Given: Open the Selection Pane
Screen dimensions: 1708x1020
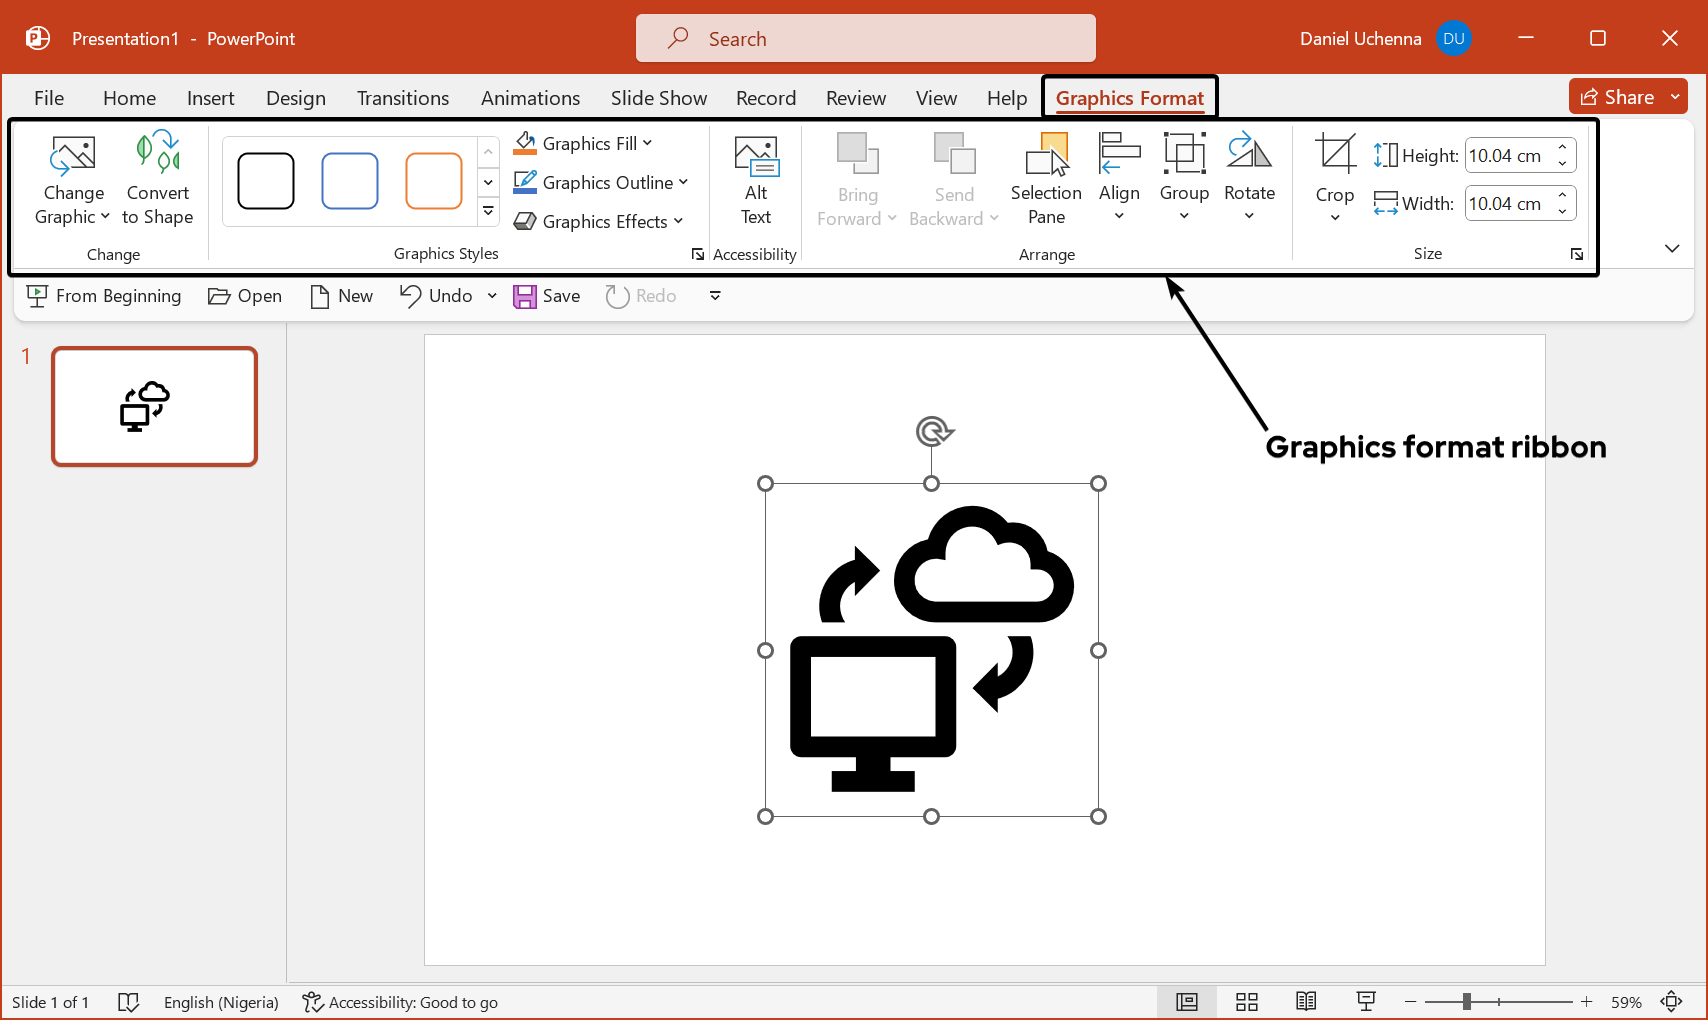Looking at the screenshot, I should (x=1046, y=180).
